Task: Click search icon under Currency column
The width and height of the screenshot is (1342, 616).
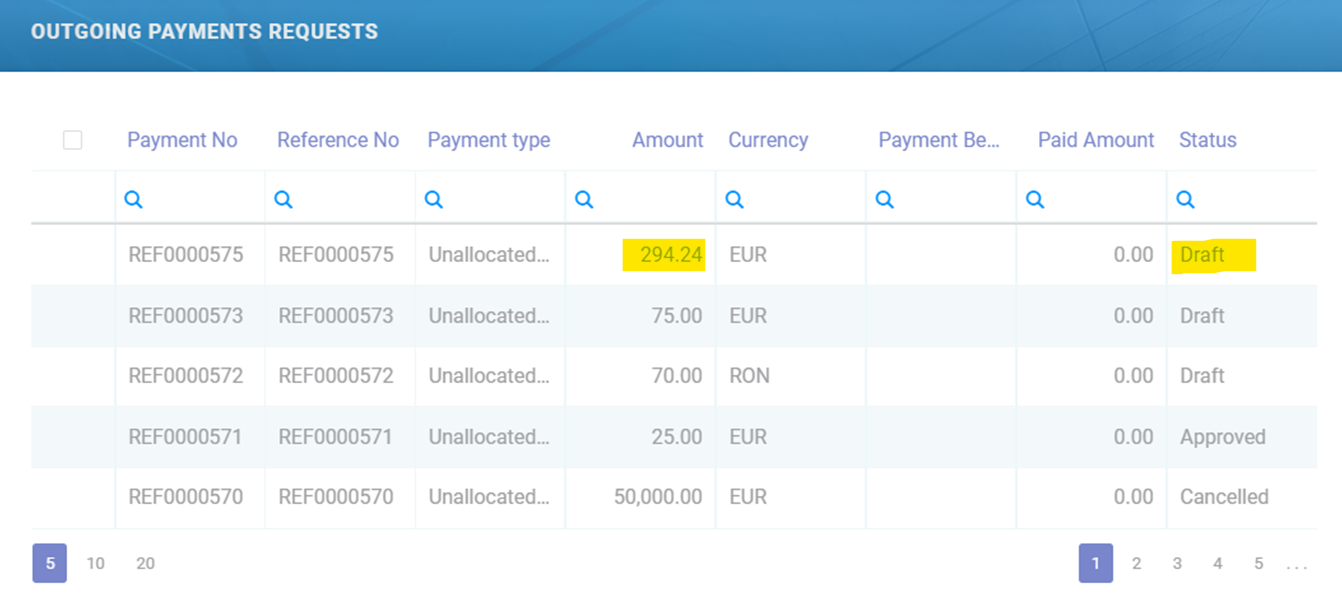Action: point(734,200)
